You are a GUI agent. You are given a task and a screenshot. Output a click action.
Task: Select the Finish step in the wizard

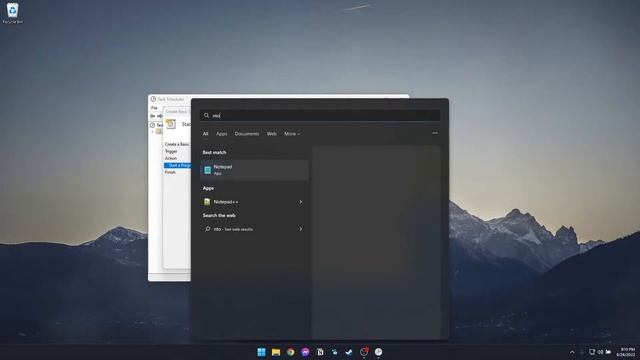click(170, 172)
